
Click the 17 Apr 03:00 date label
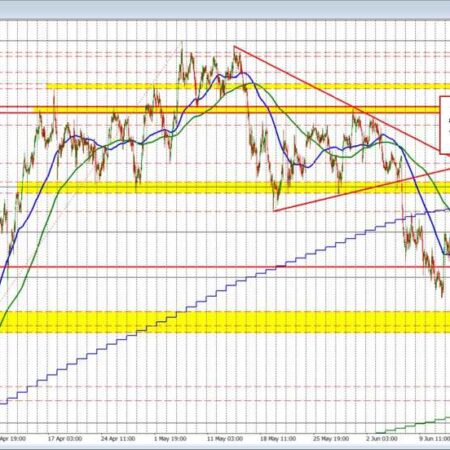(65, 439)
